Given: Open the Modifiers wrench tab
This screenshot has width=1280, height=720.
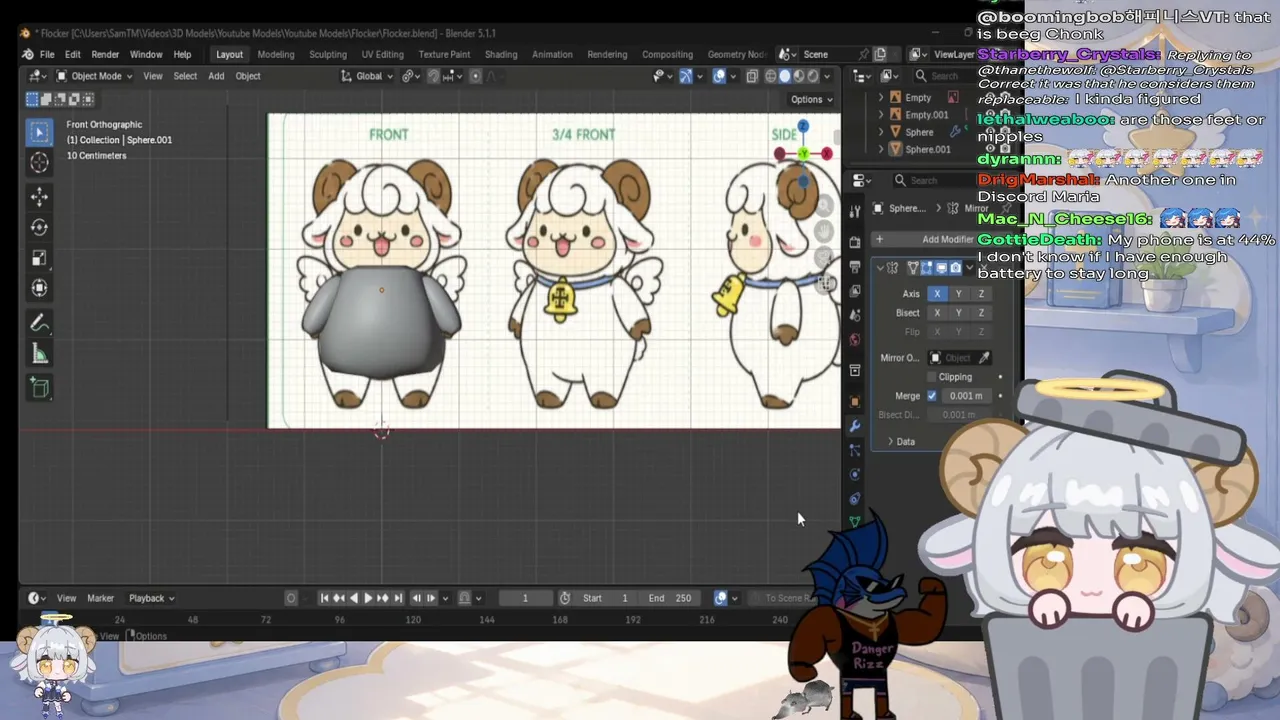Looking at the screenshot, I should tap(854, 426).
